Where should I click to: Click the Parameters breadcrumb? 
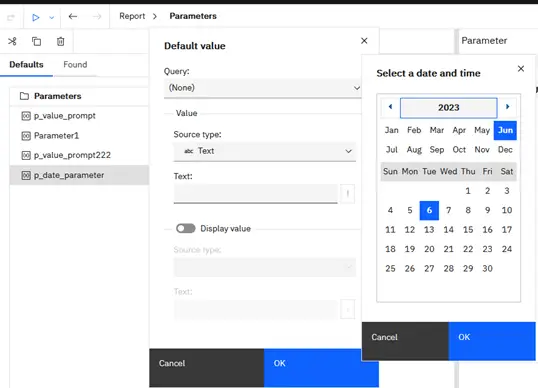pos(193,16)
